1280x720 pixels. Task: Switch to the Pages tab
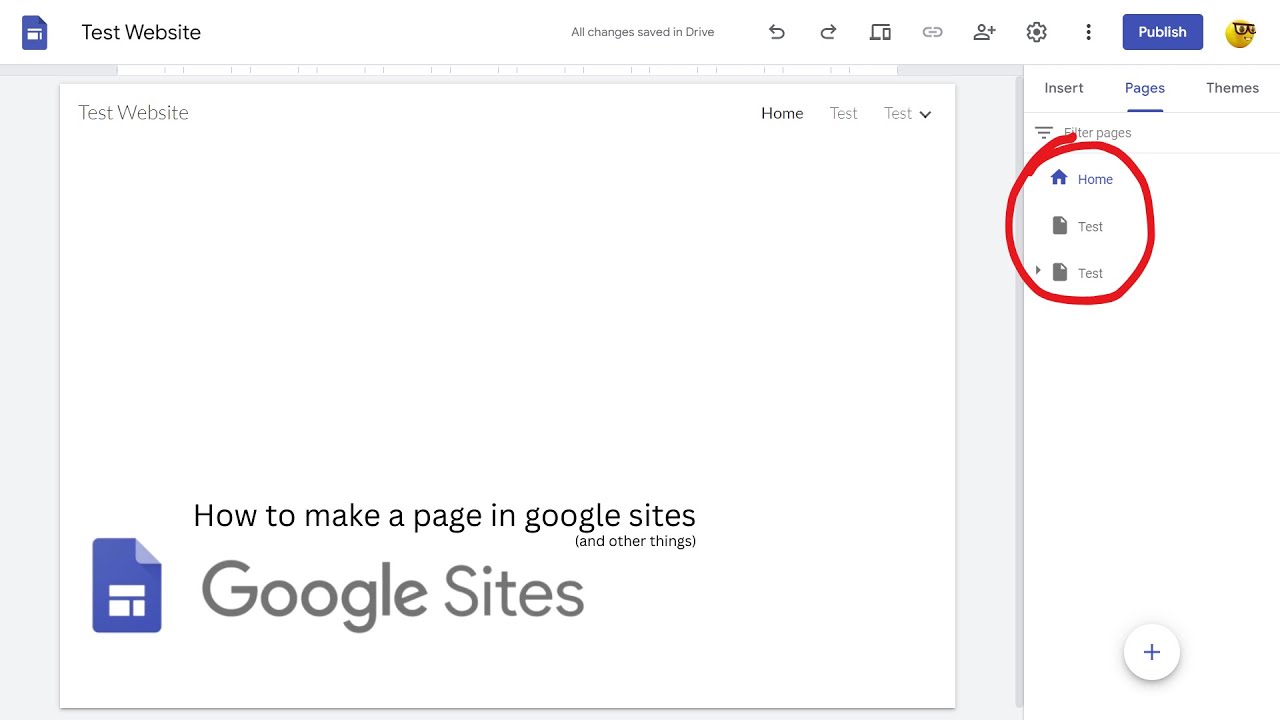coord(1145,88)
